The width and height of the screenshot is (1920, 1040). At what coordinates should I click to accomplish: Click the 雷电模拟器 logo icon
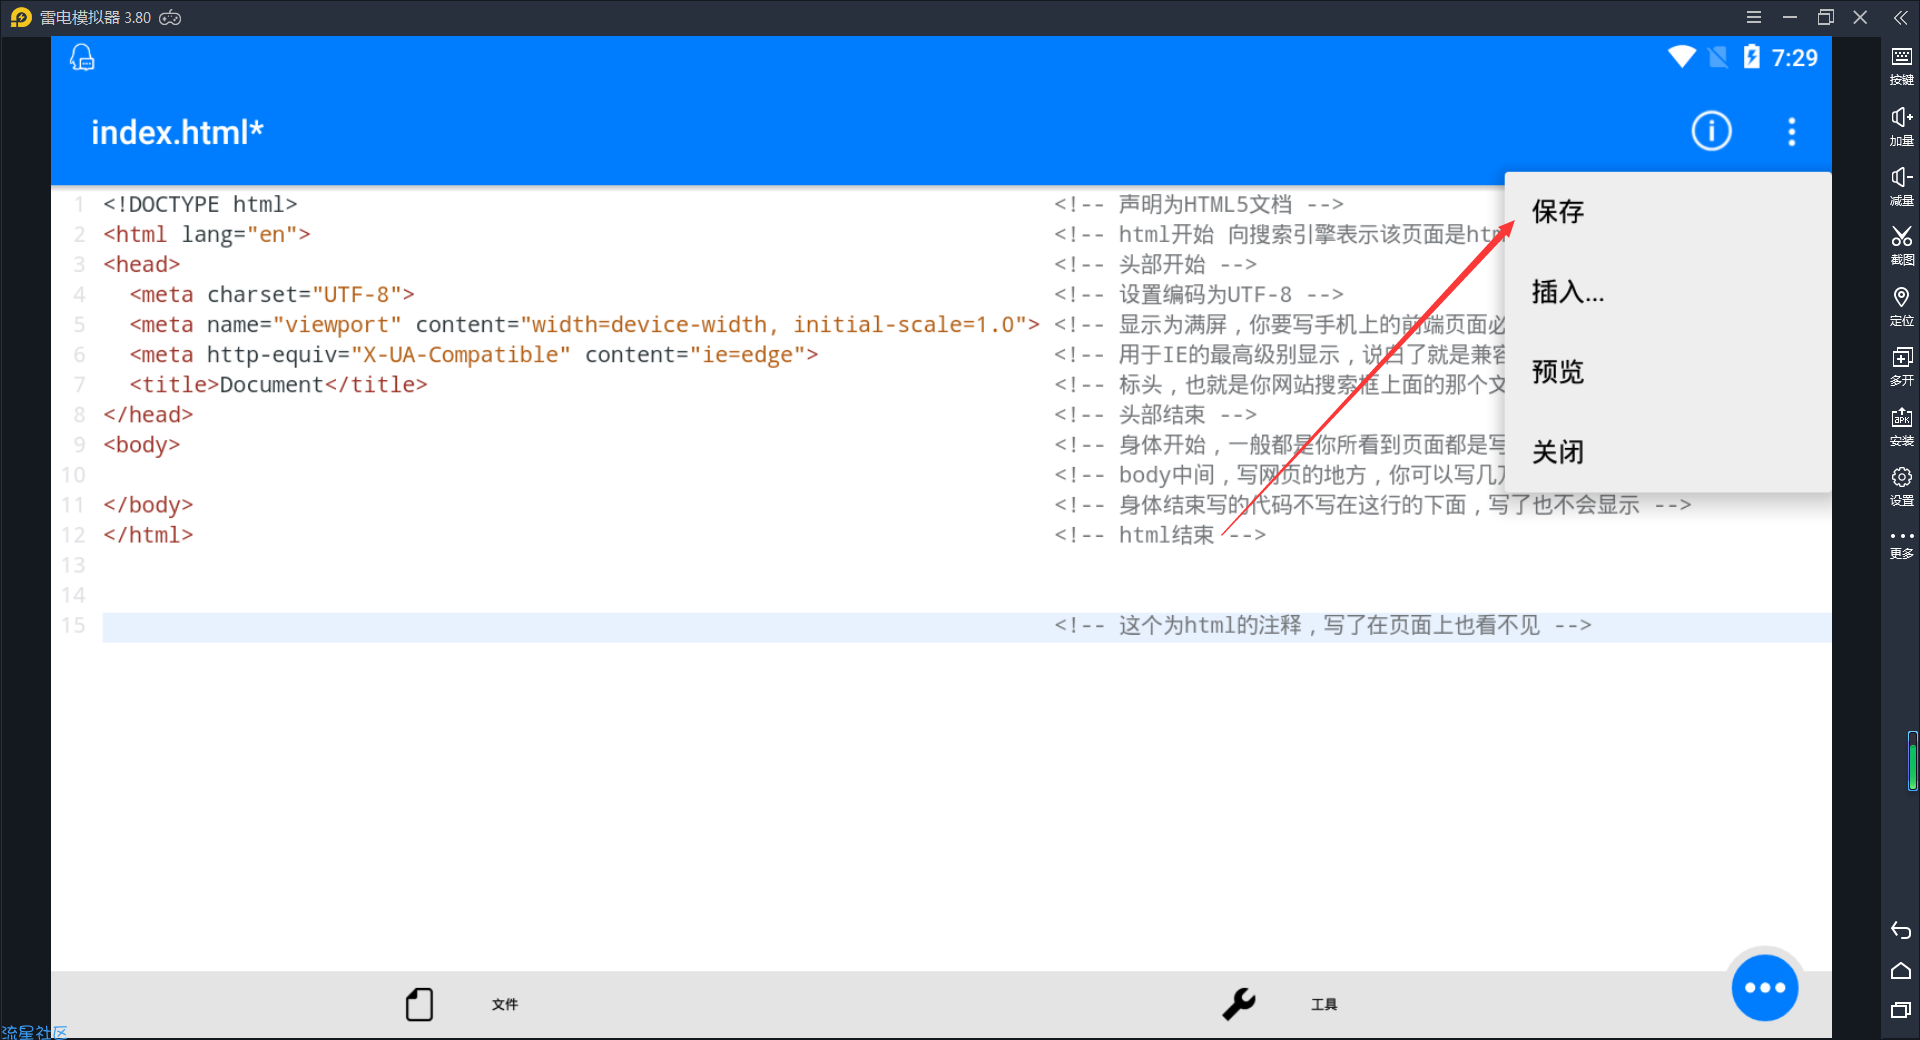point(21,17)
